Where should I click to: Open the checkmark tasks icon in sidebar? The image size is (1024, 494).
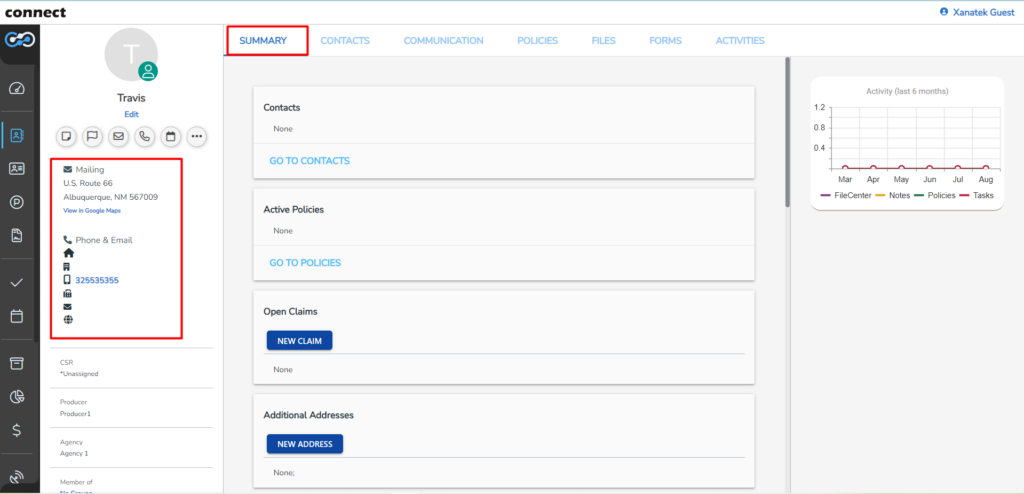pyautogui.click(x=18, y=283)
